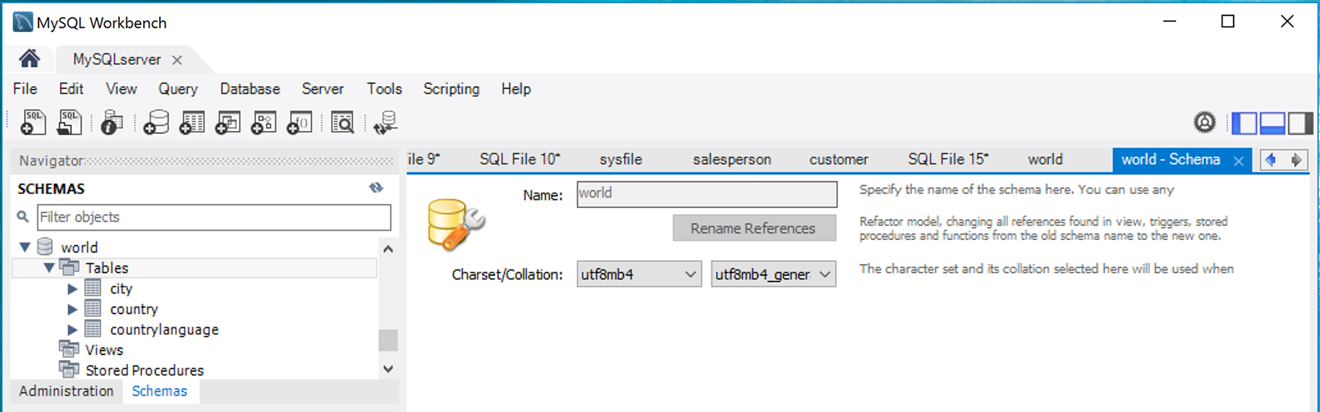Viewport: 1320px width, 412px height.
Task: Click the city table icon
Action: coord(92,288)
